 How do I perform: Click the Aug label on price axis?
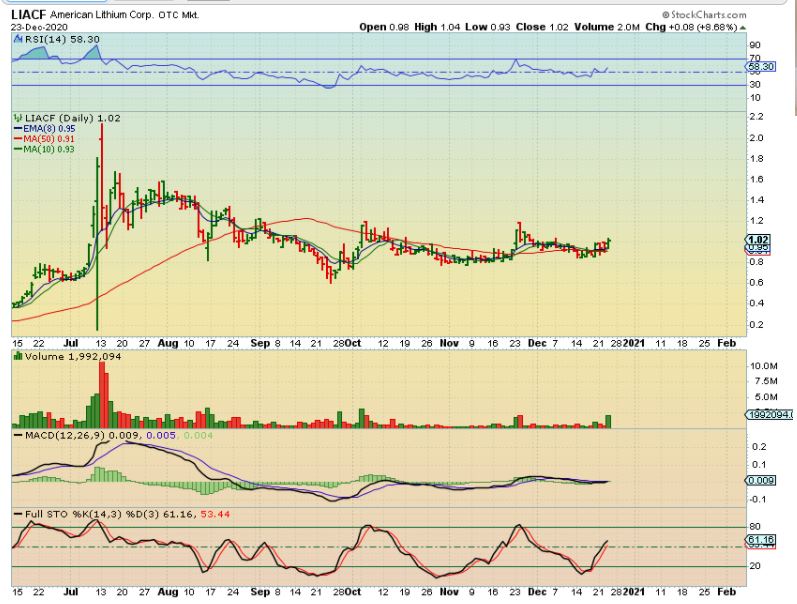tap(168, 343)
